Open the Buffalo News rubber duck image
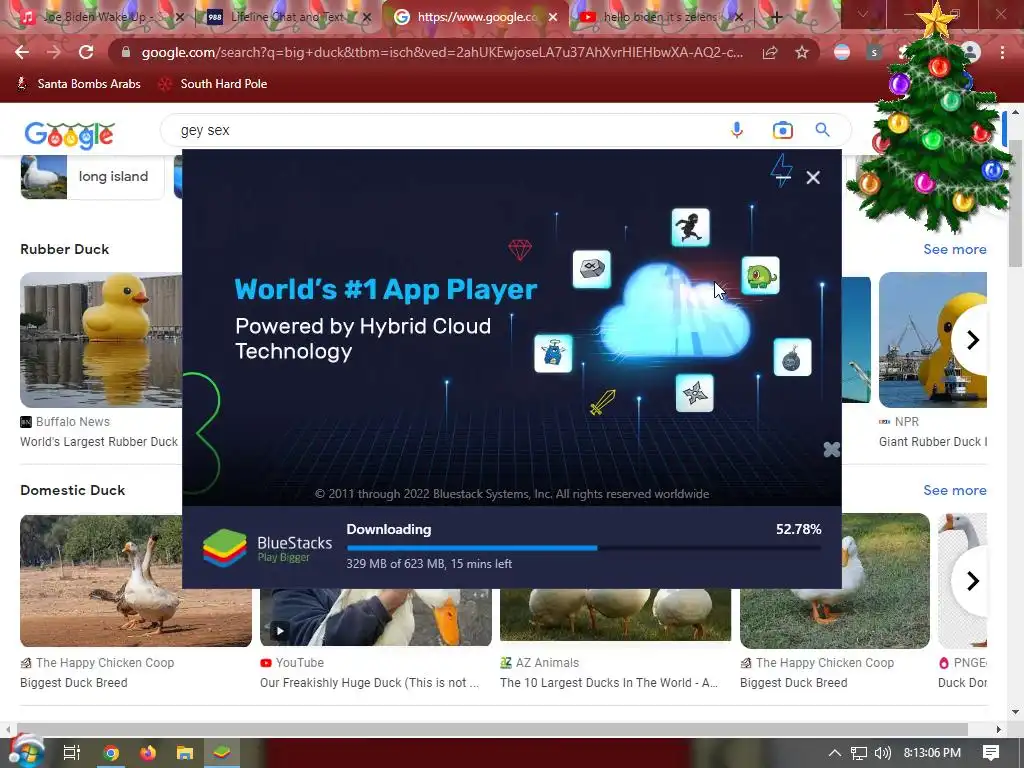Screen dimensions: 1024x768 [x=101, y=340]
